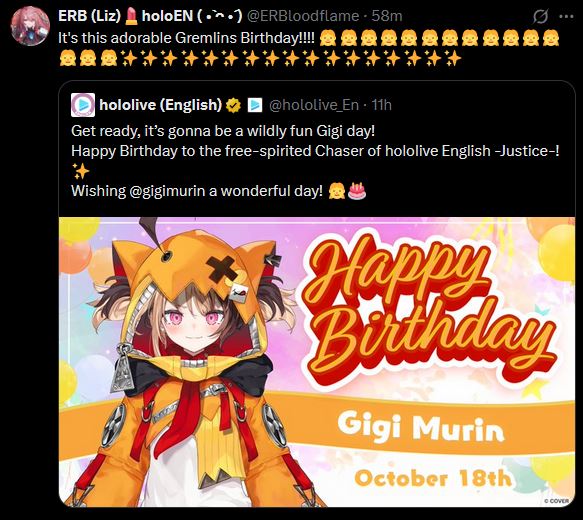Open the @gigimurin mention link
The width and height of the screenshot is (583, 520).
(167, 191)
